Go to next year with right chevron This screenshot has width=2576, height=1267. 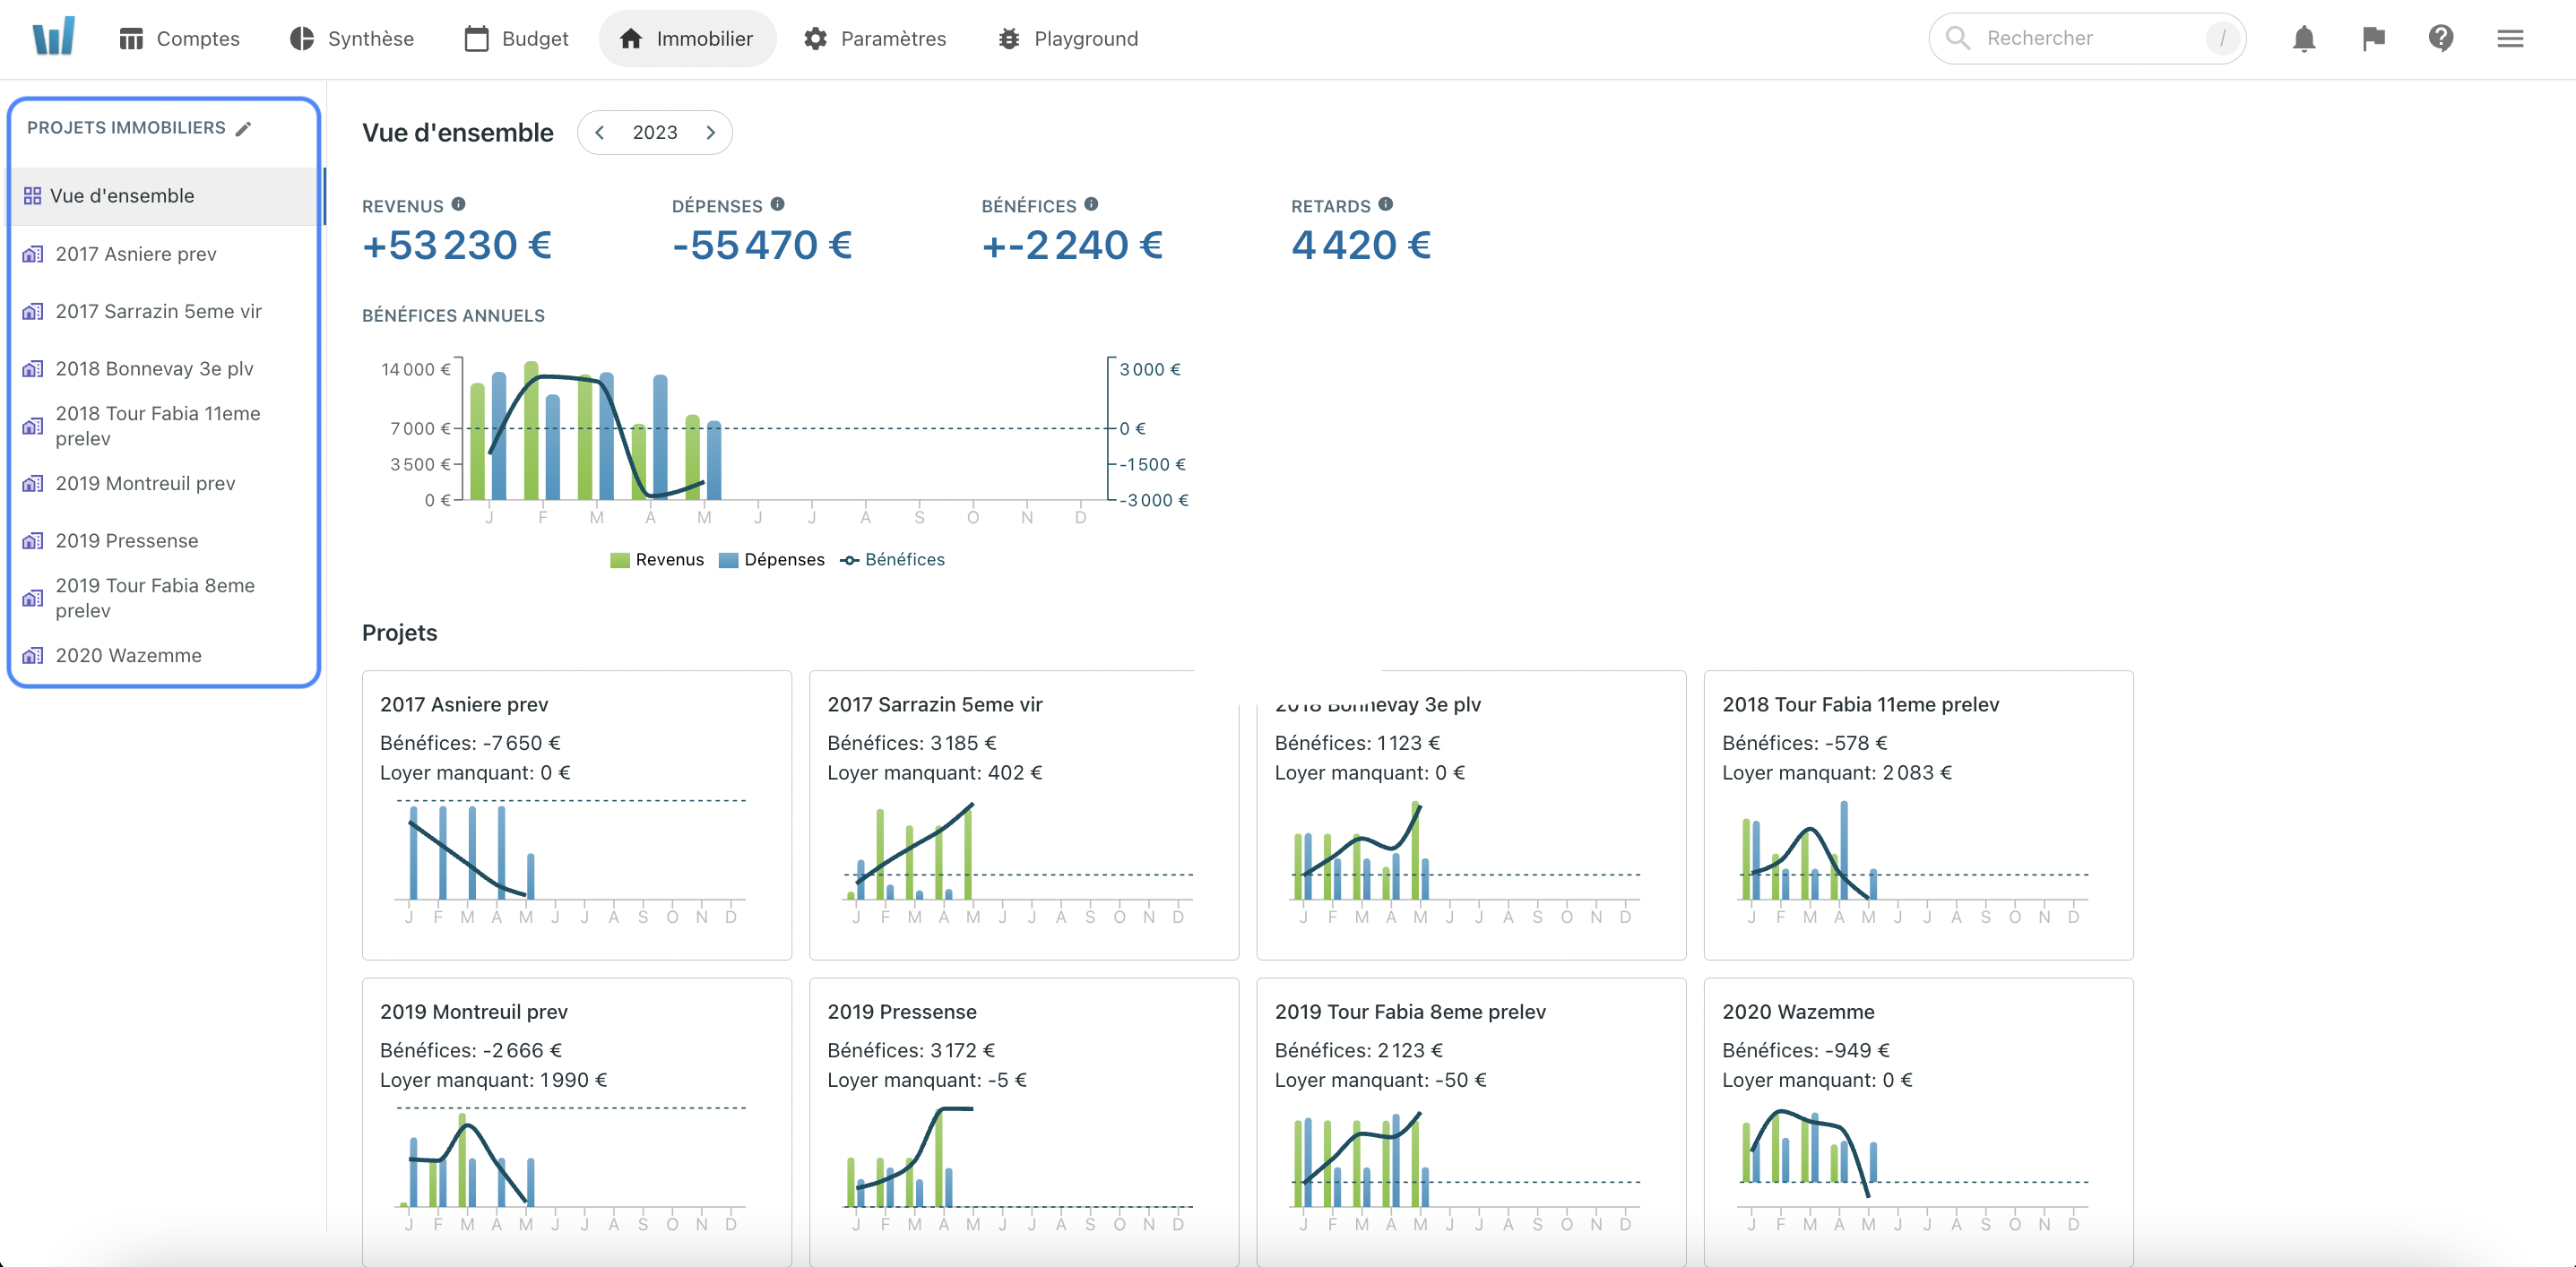click(711, 133)
